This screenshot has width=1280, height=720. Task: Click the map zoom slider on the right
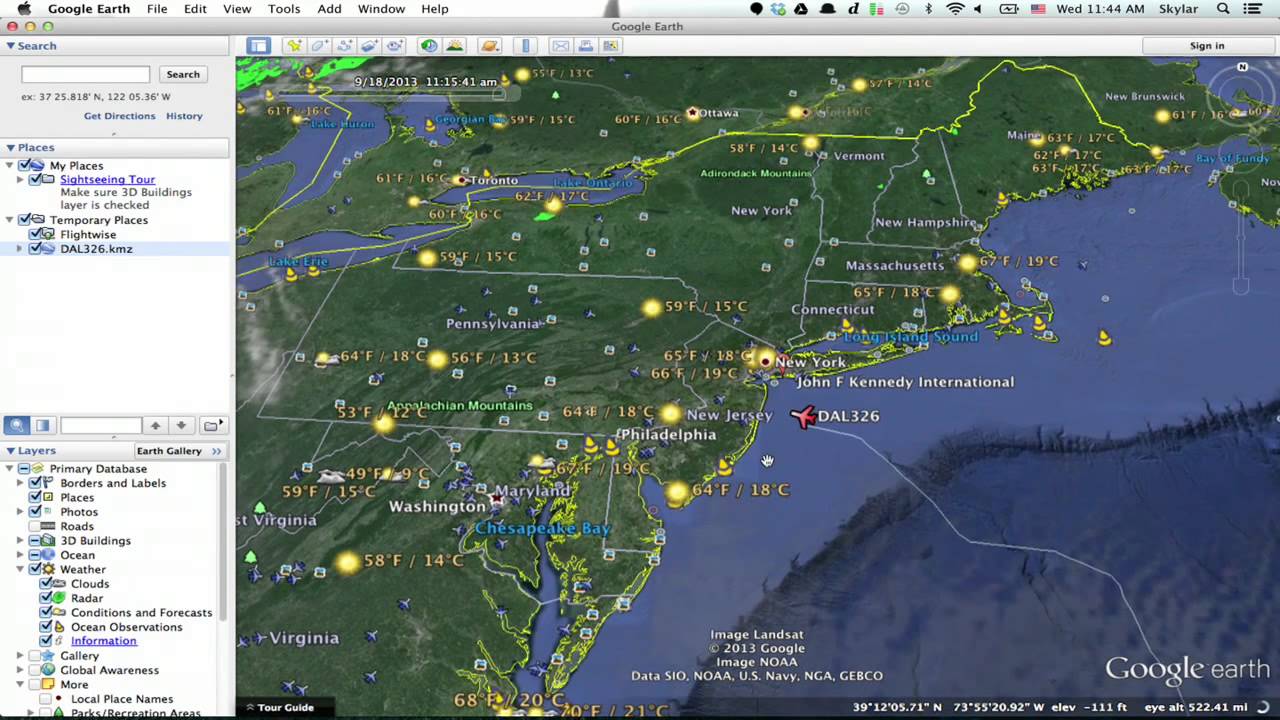[x=1241, y=237]
